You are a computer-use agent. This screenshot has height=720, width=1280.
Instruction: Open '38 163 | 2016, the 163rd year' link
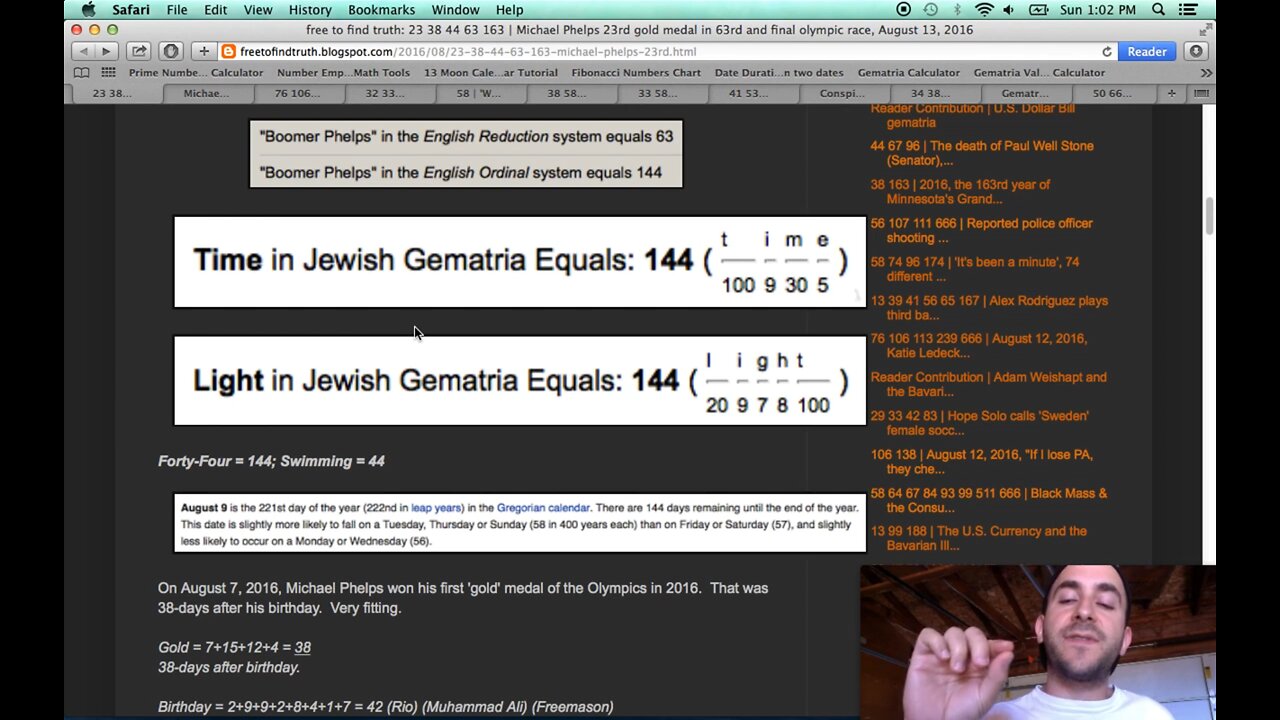click(x=960, y=192)
